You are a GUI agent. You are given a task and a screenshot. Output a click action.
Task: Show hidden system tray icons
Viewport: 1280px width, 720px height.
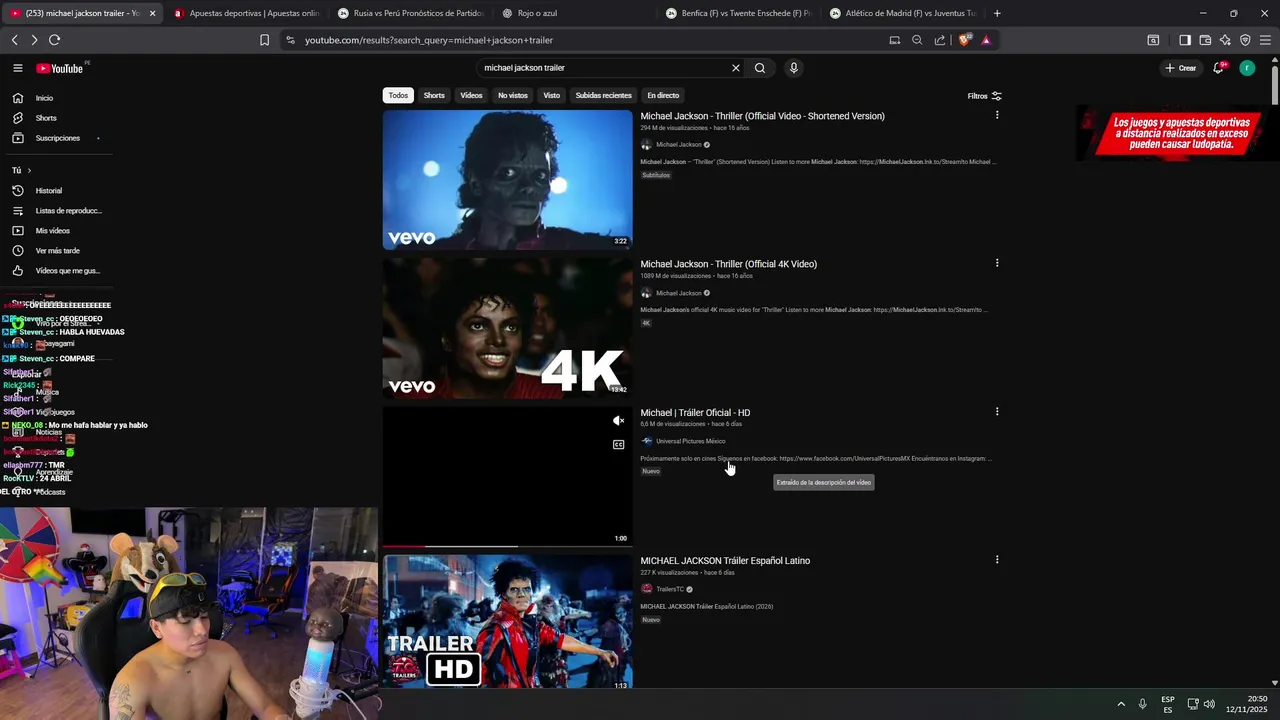(1121, 704)
